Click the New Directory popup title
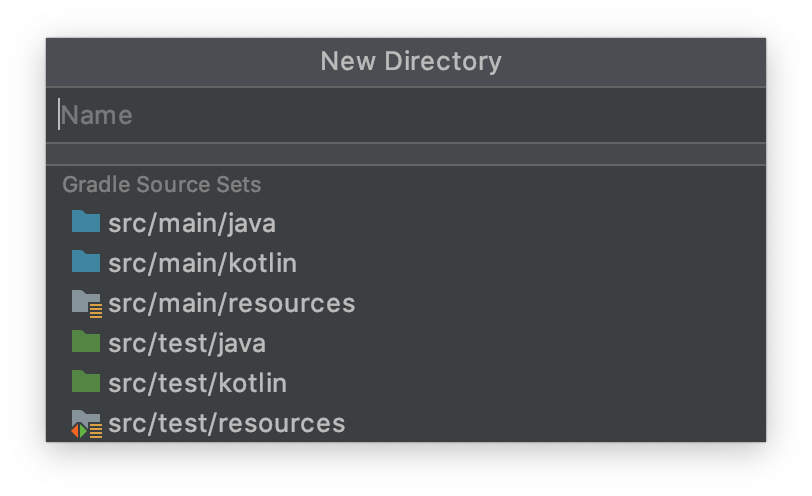 (410, 61)
